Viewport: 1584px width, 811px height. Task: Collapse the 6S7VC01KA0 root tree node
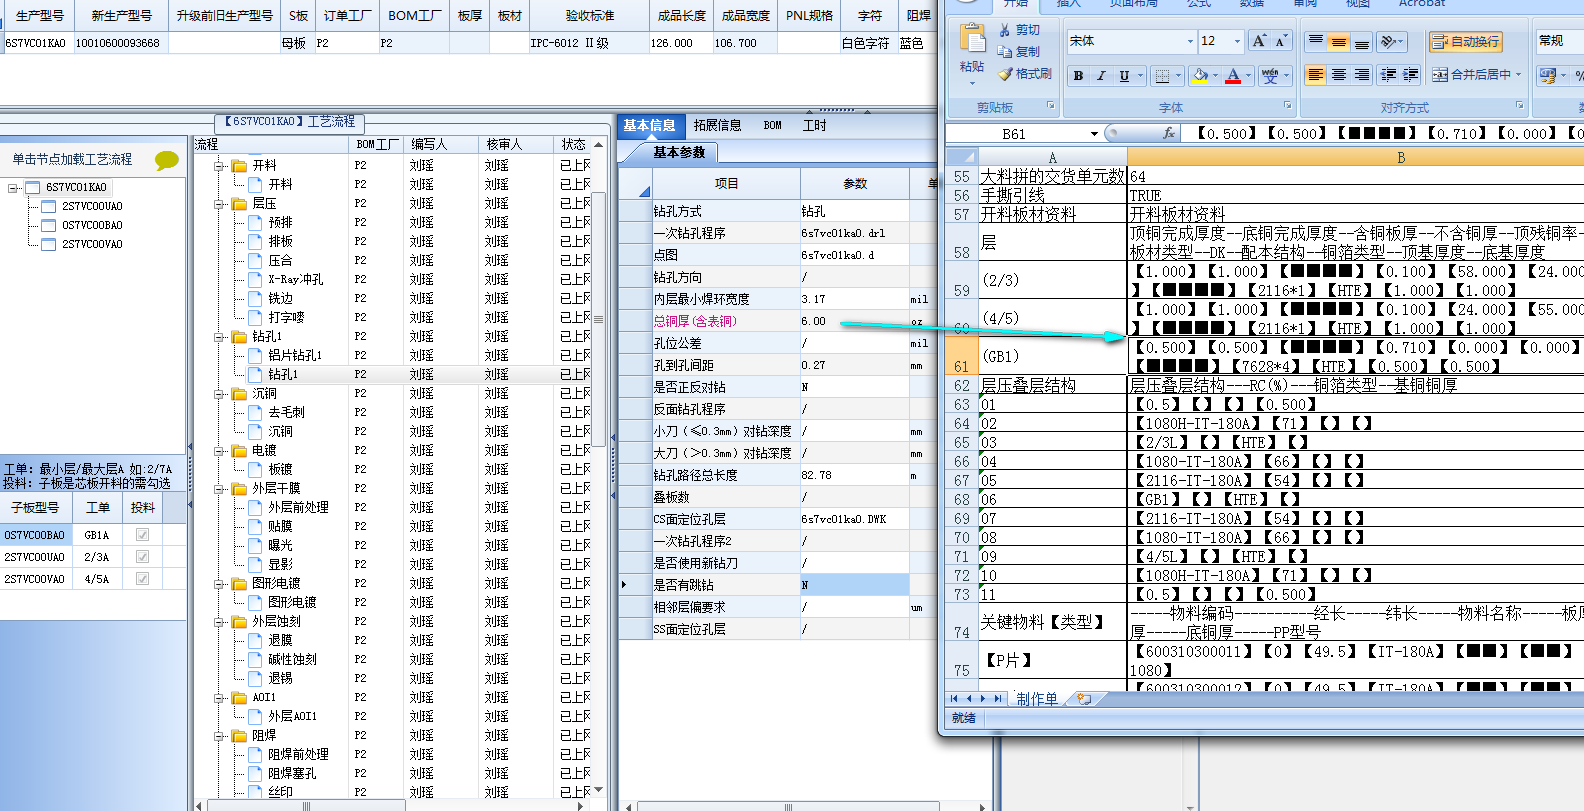click(x=13, y=187)
